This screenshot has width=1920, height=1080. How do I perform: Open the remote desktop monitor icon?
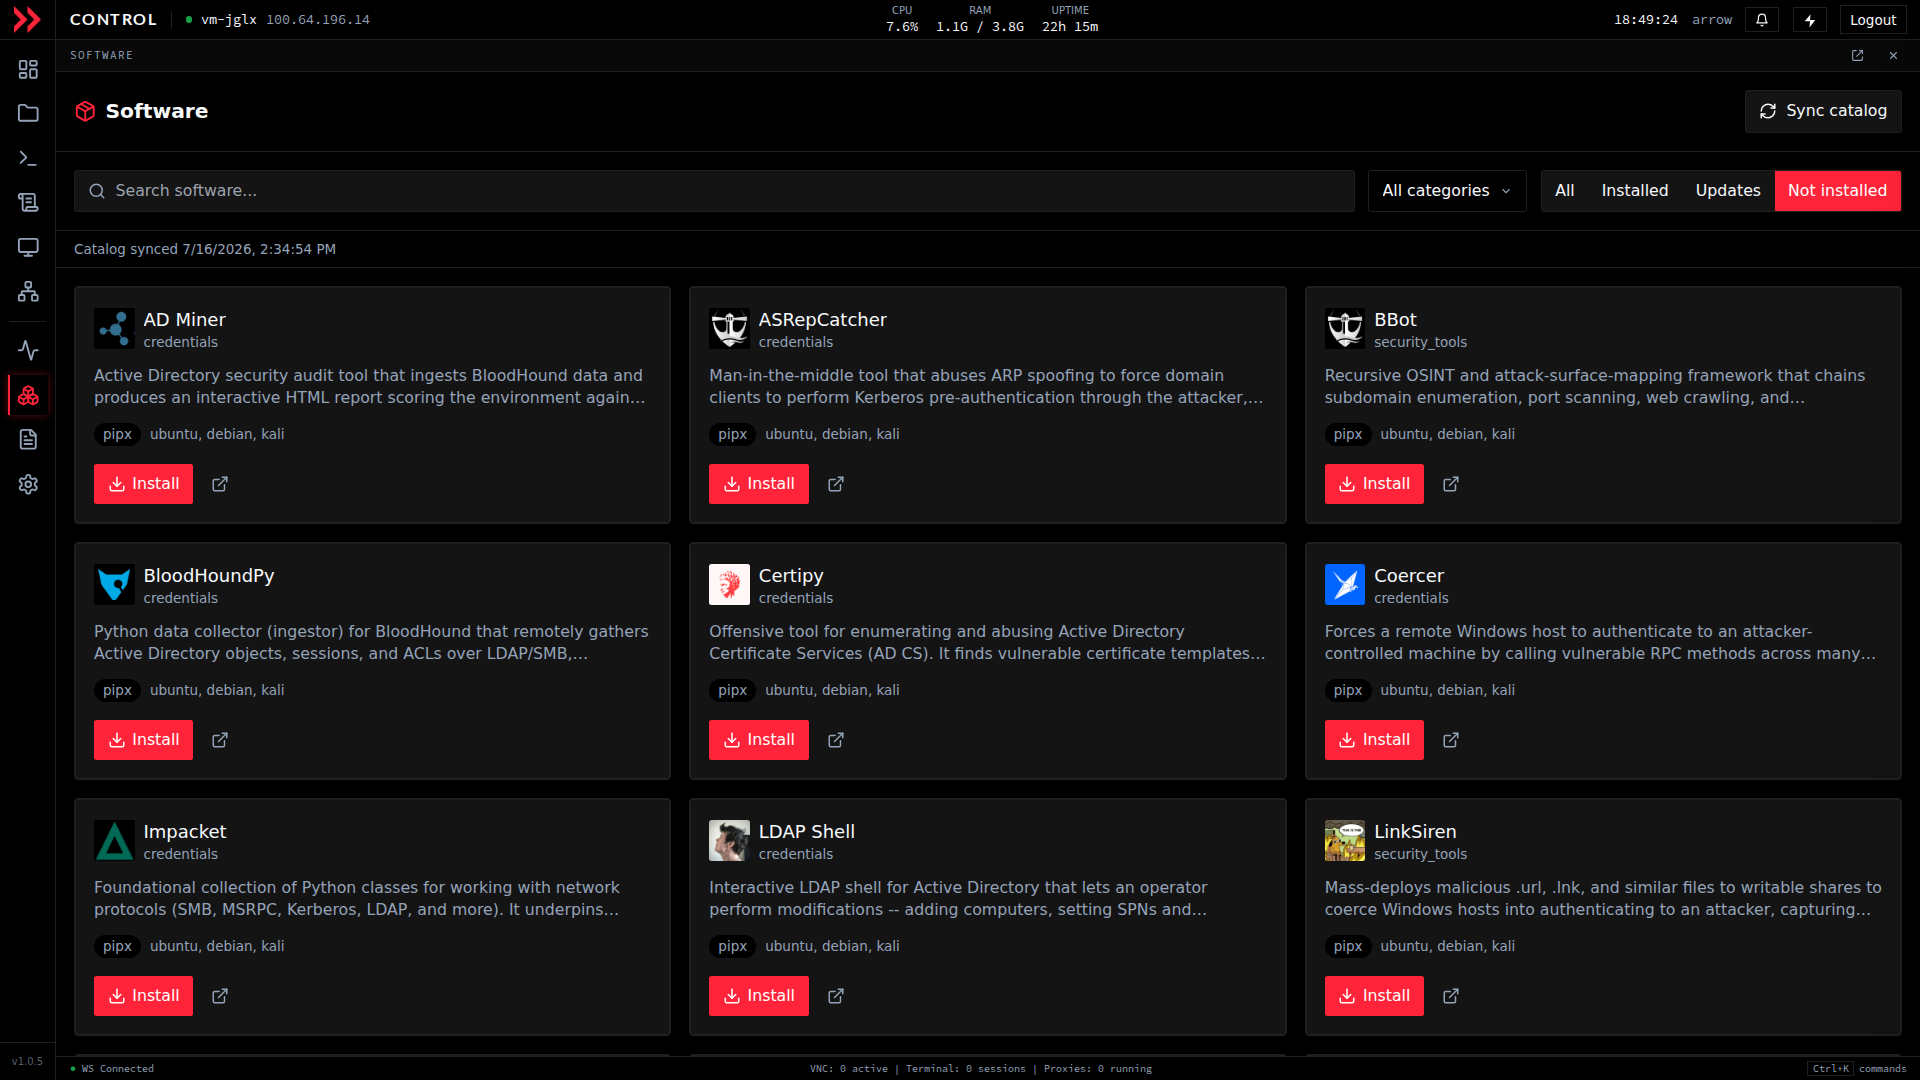point(28,247)
